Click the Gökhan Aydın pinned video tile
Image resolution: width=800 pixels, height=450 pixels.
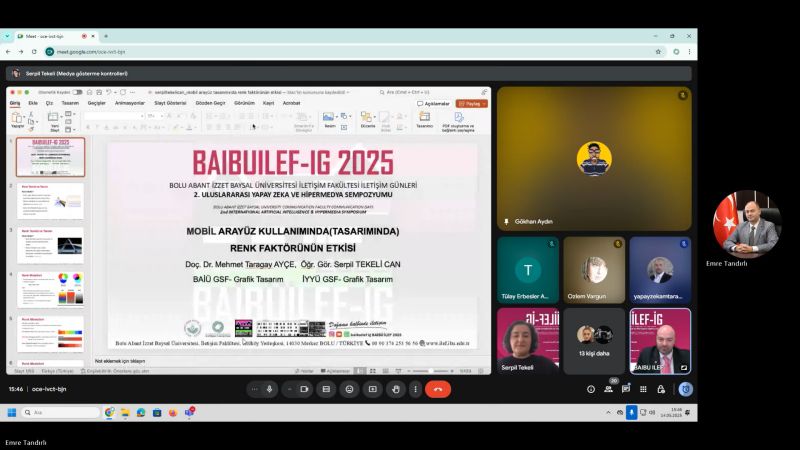[594, 159]
